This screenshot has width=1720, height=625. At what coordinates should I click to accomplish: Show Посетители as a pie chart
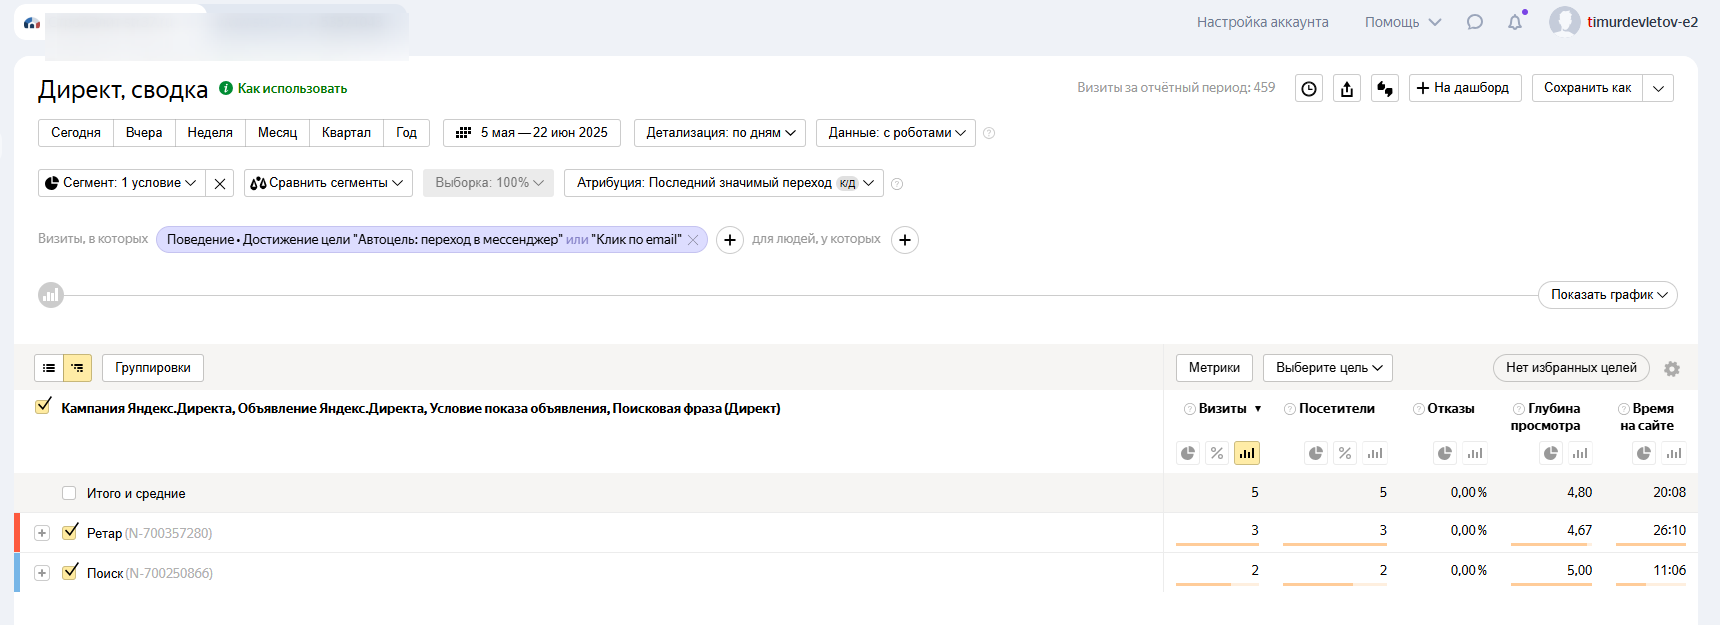coord(1316,453)
